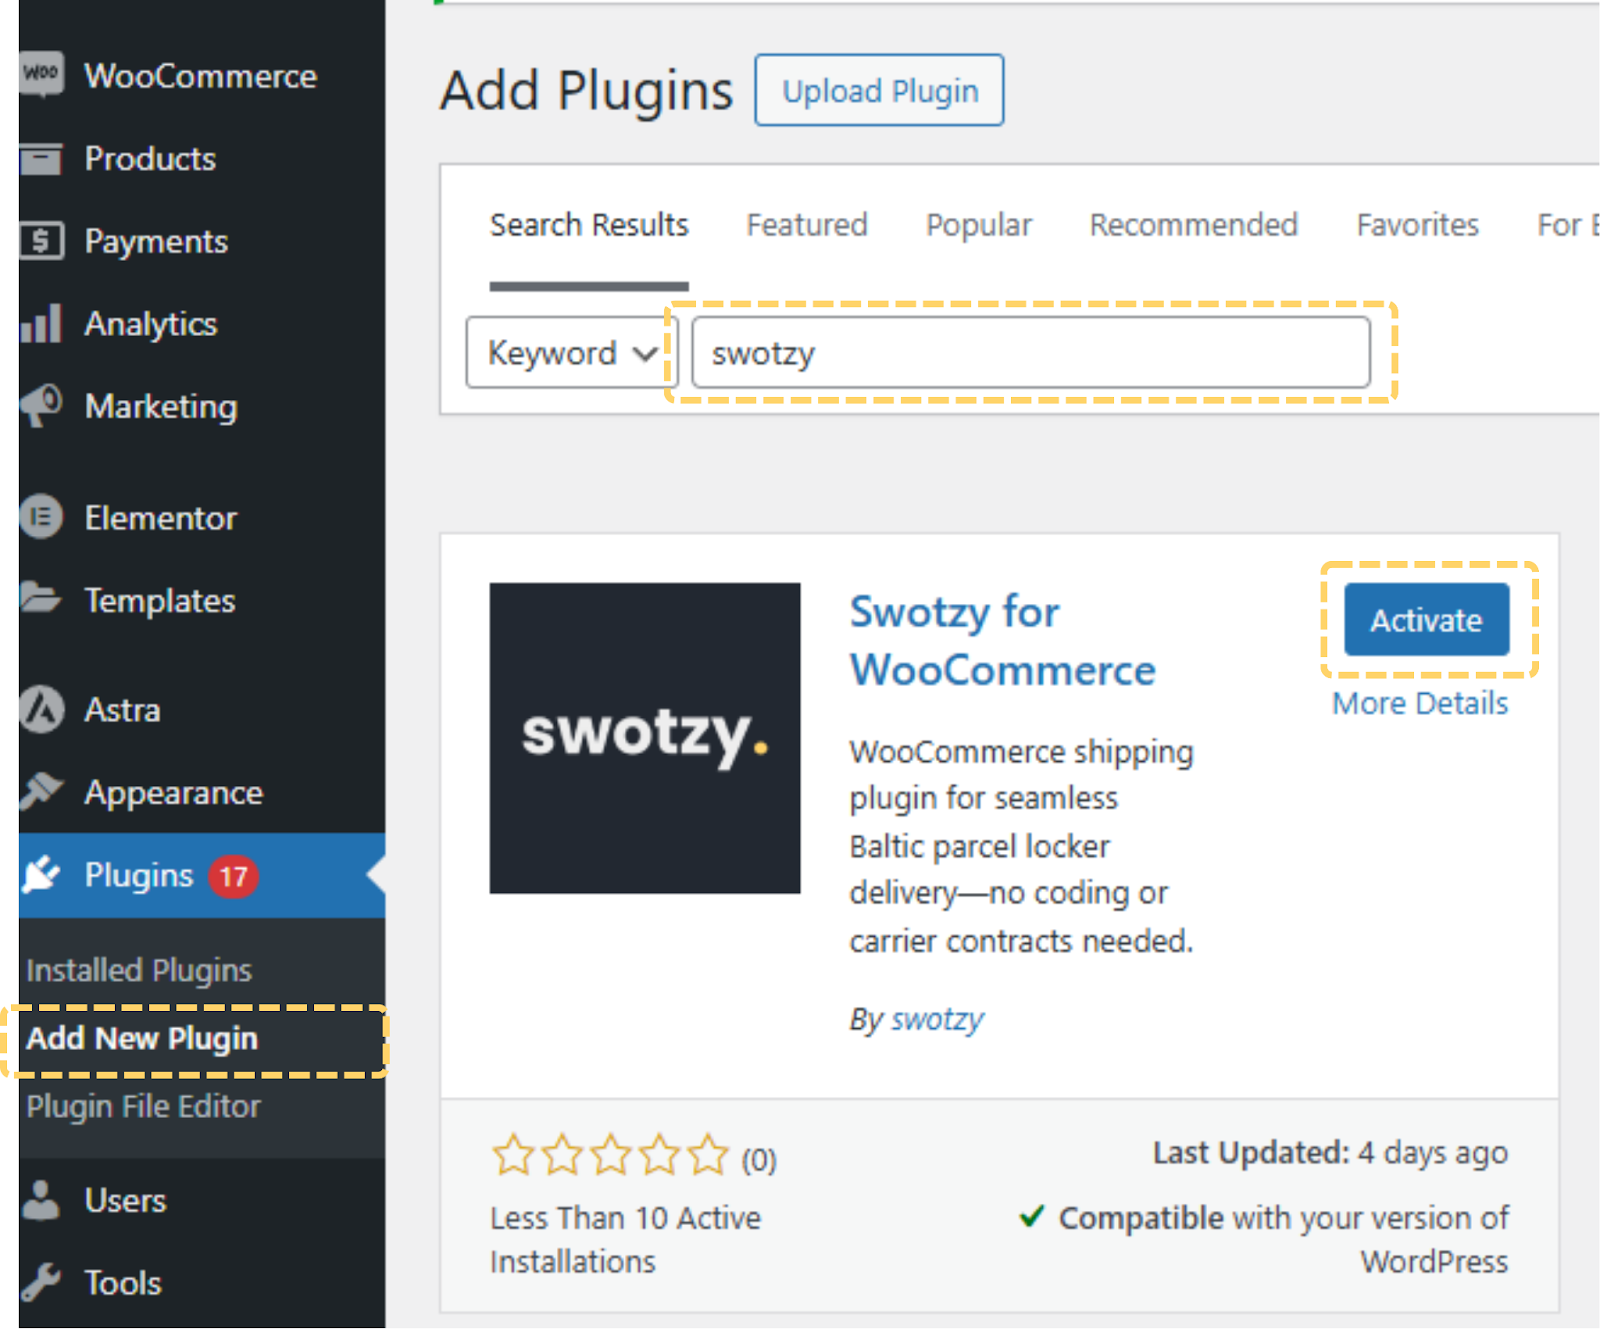Viewport: 1600px width, 1329px height.
Task: Open the Recommended plugins tab
Action: click(1193, 225)
